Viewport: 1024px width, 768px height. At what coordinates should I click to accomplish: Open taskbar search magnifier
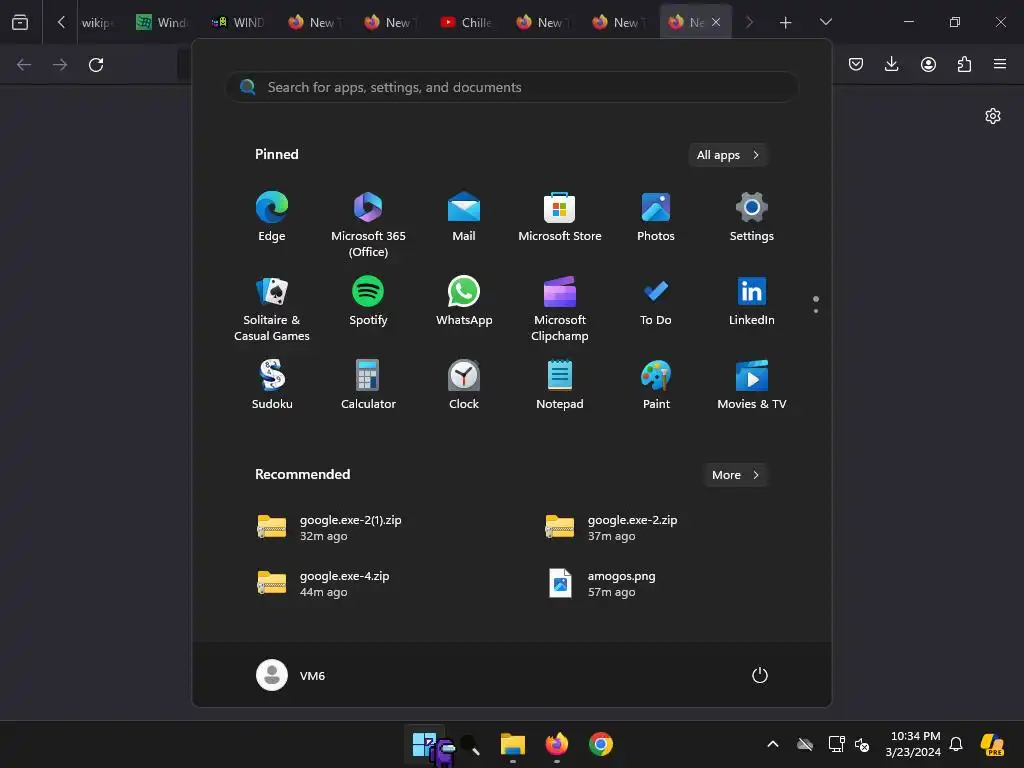[x=470, y=744]
